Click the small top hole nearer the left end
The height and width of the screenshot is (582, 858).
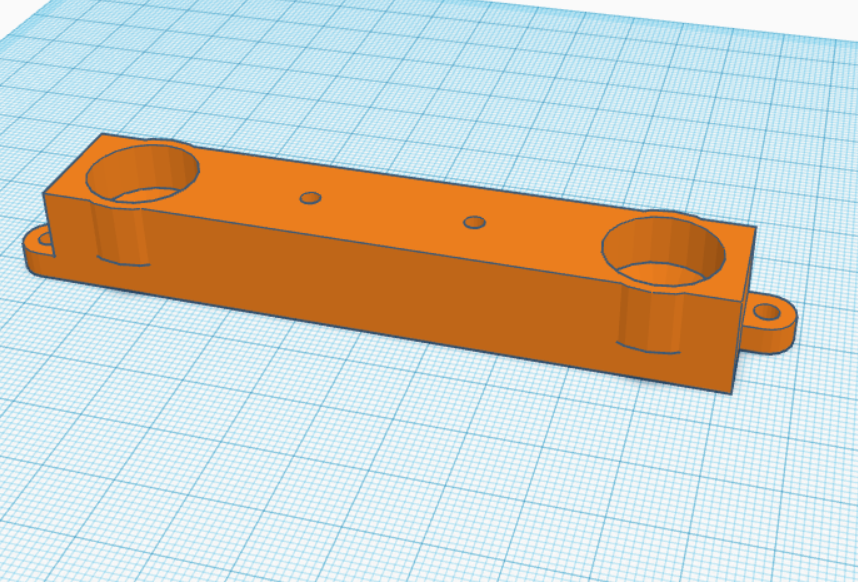pyautogui.click(x=310, y=197)
